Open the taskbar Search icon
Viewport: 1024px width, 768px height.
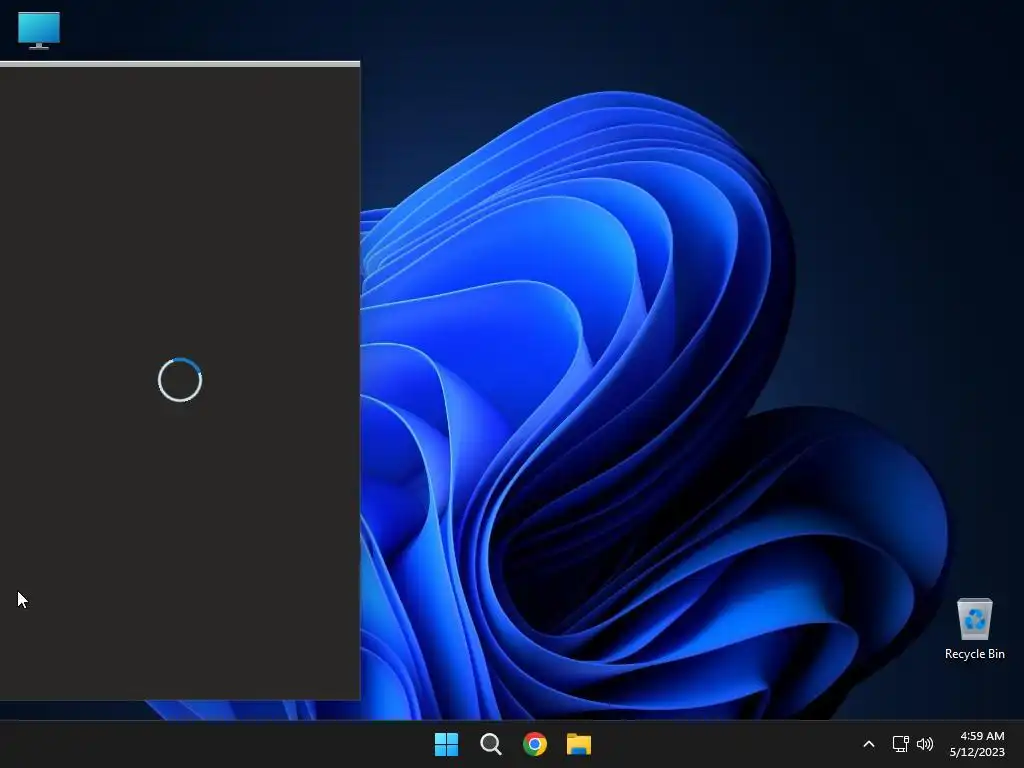click(490, 744)
